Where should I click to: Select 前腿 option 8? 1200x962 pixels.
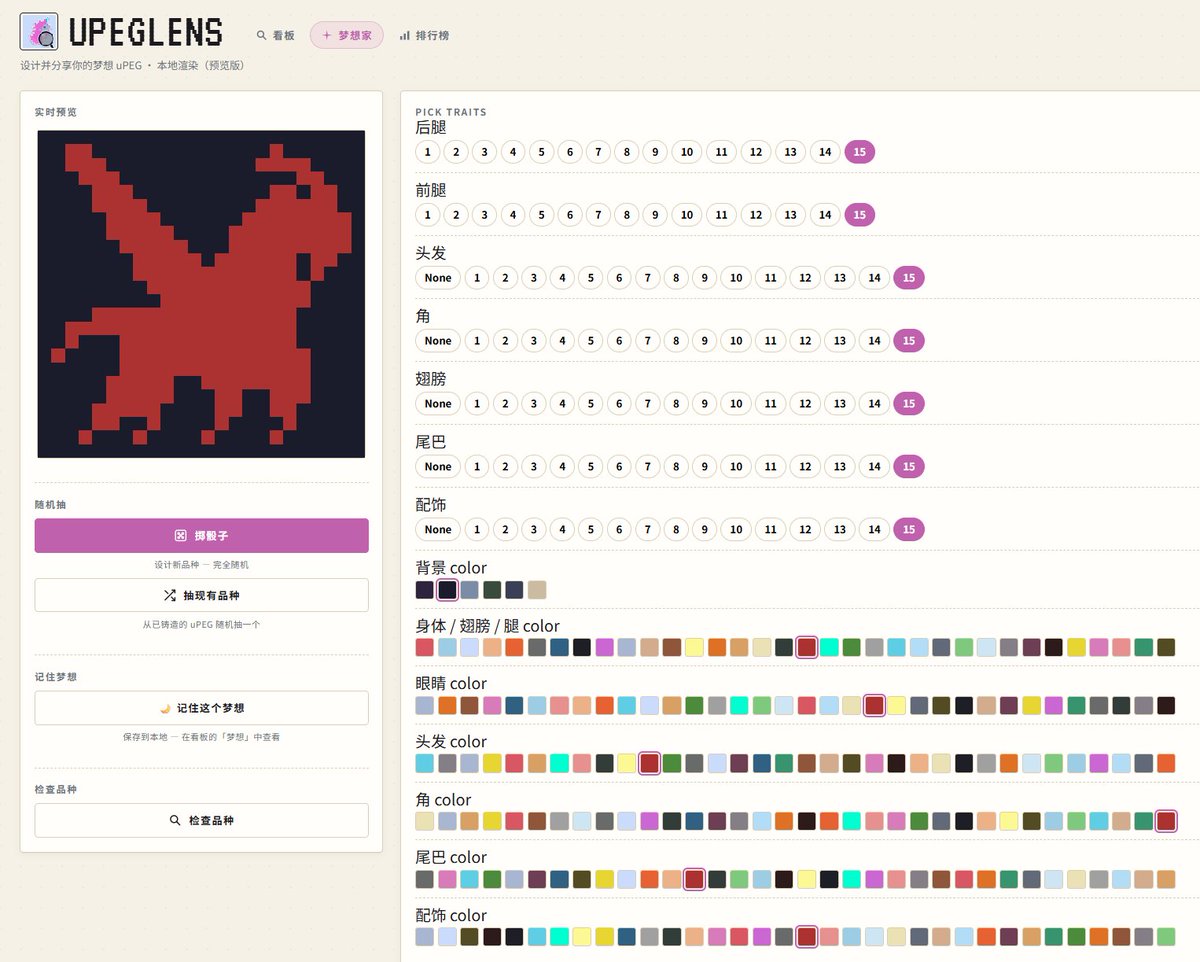click(626, 215)
